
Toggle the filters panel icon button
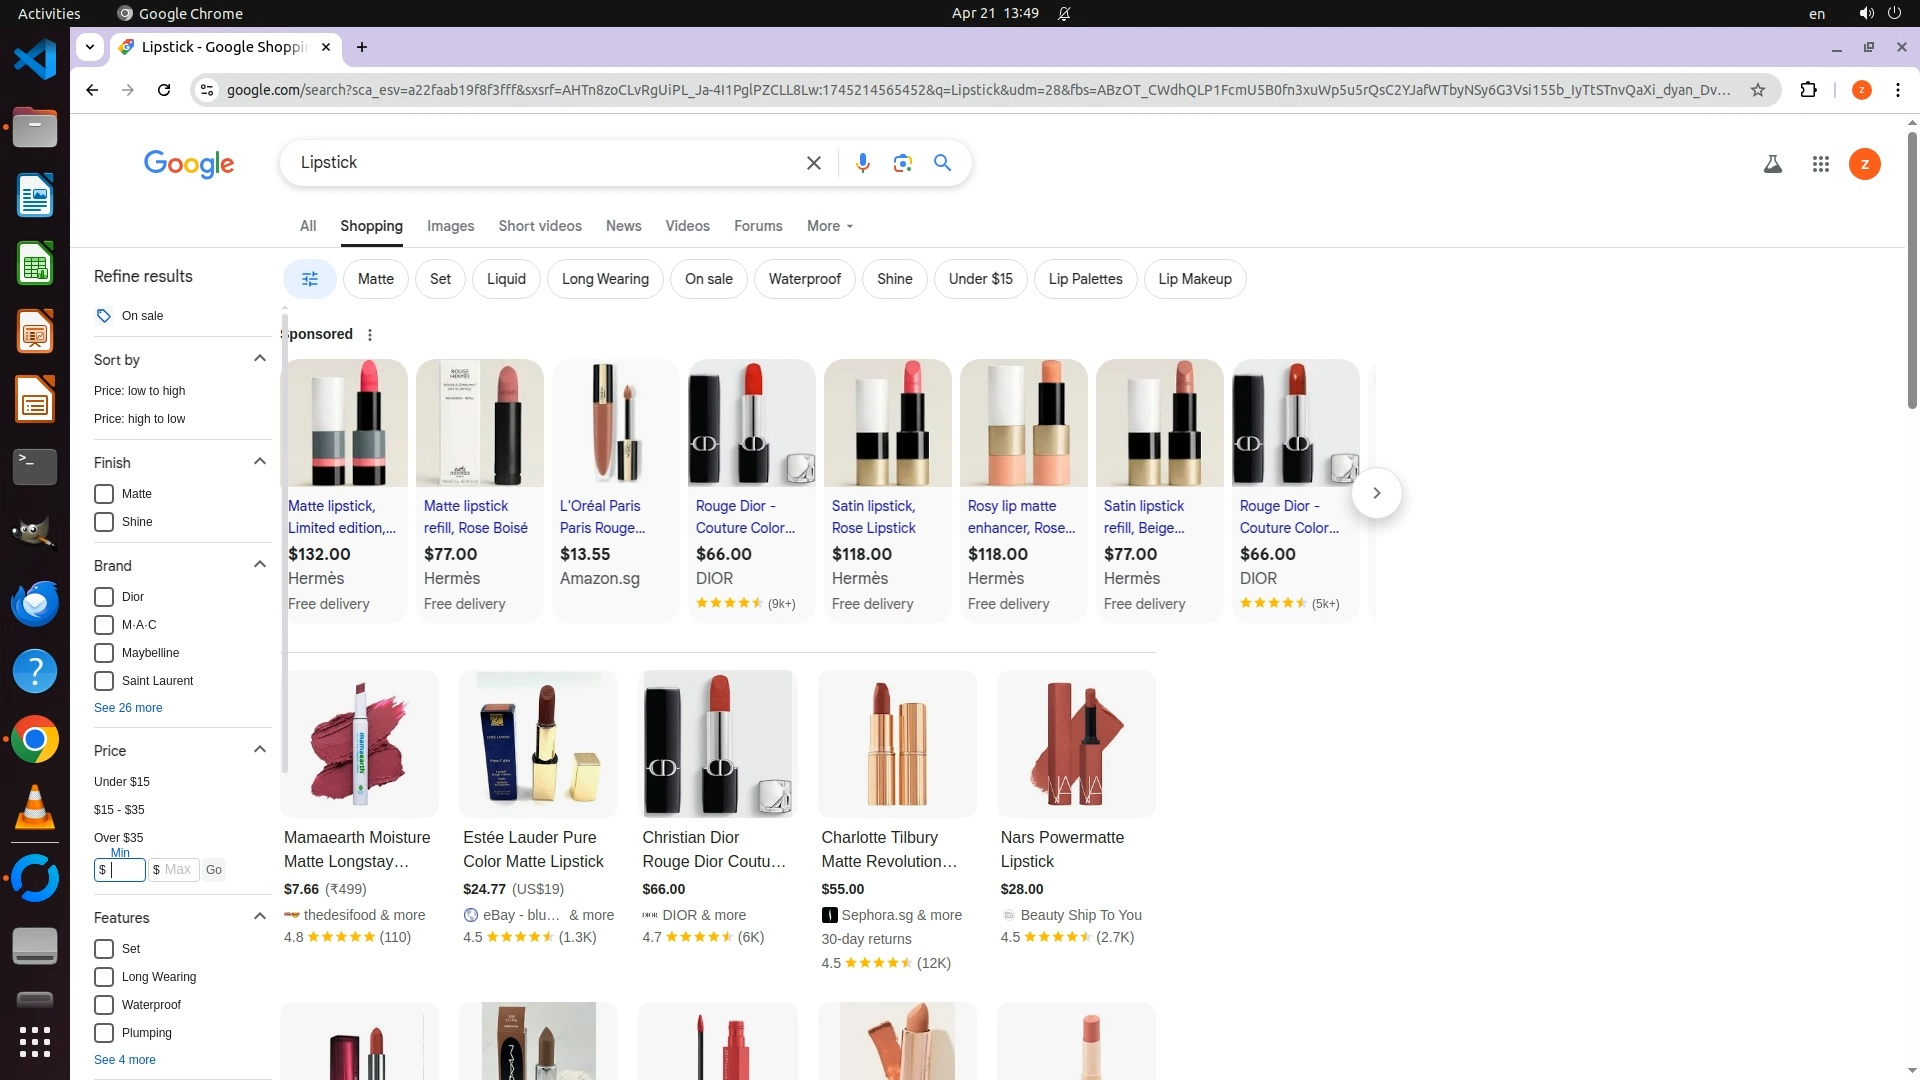tap(309, 279)
